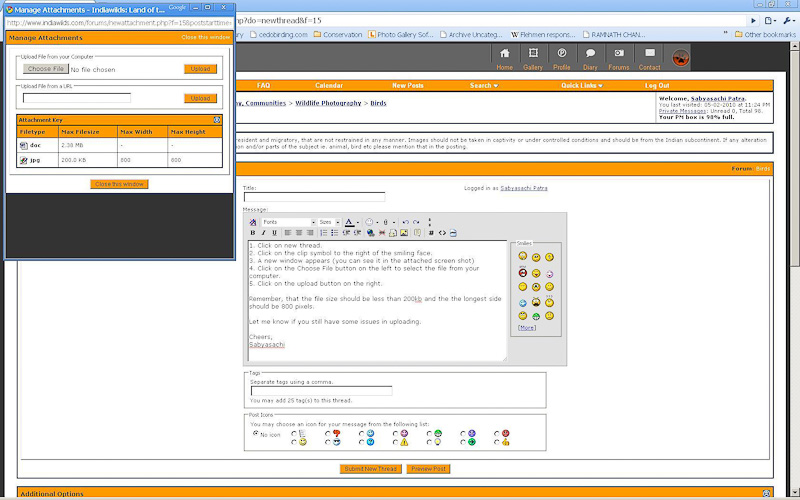
Task: Expand the Quick Links menu
Action: click(x=581, y=86)
